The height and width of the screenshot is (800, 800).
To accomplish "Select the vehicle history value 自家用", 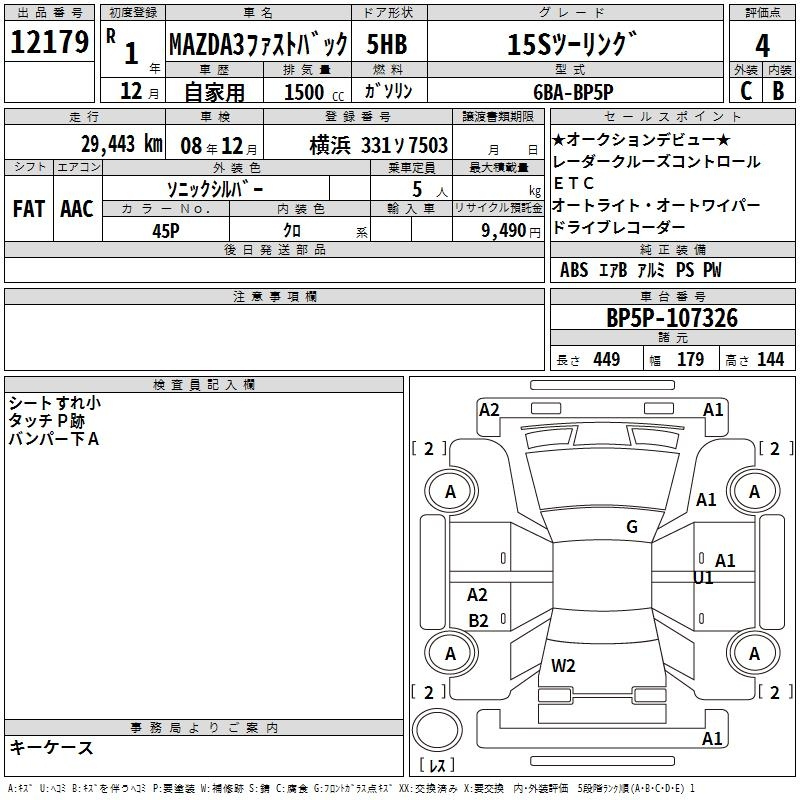I will 214,92.
